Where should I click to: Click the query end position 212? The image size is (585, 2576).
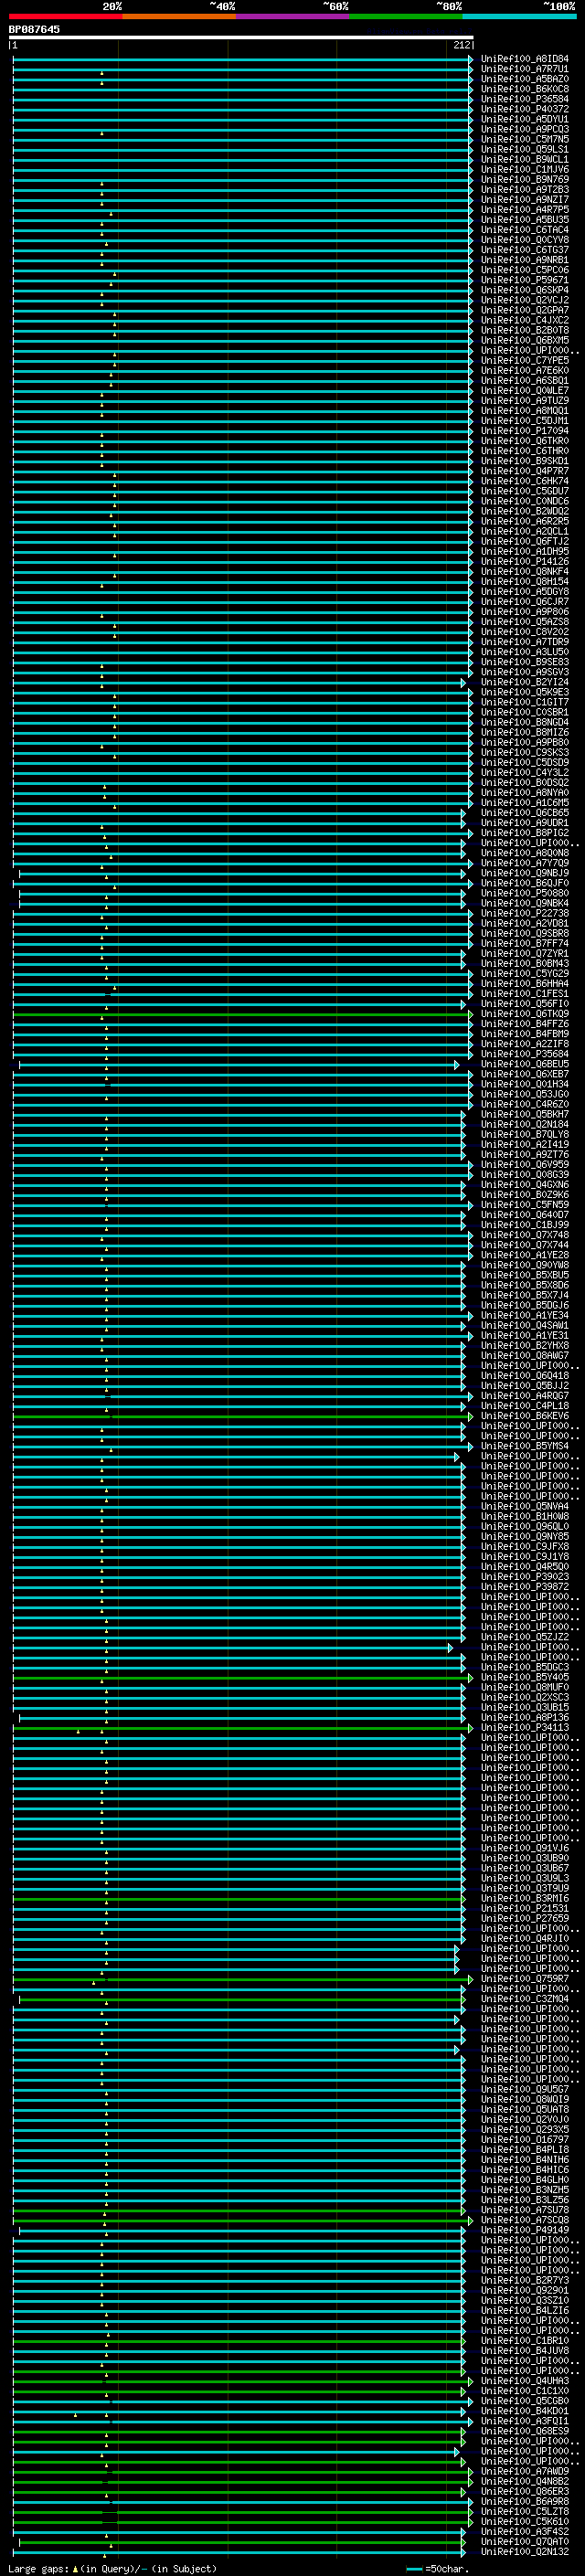461,45
